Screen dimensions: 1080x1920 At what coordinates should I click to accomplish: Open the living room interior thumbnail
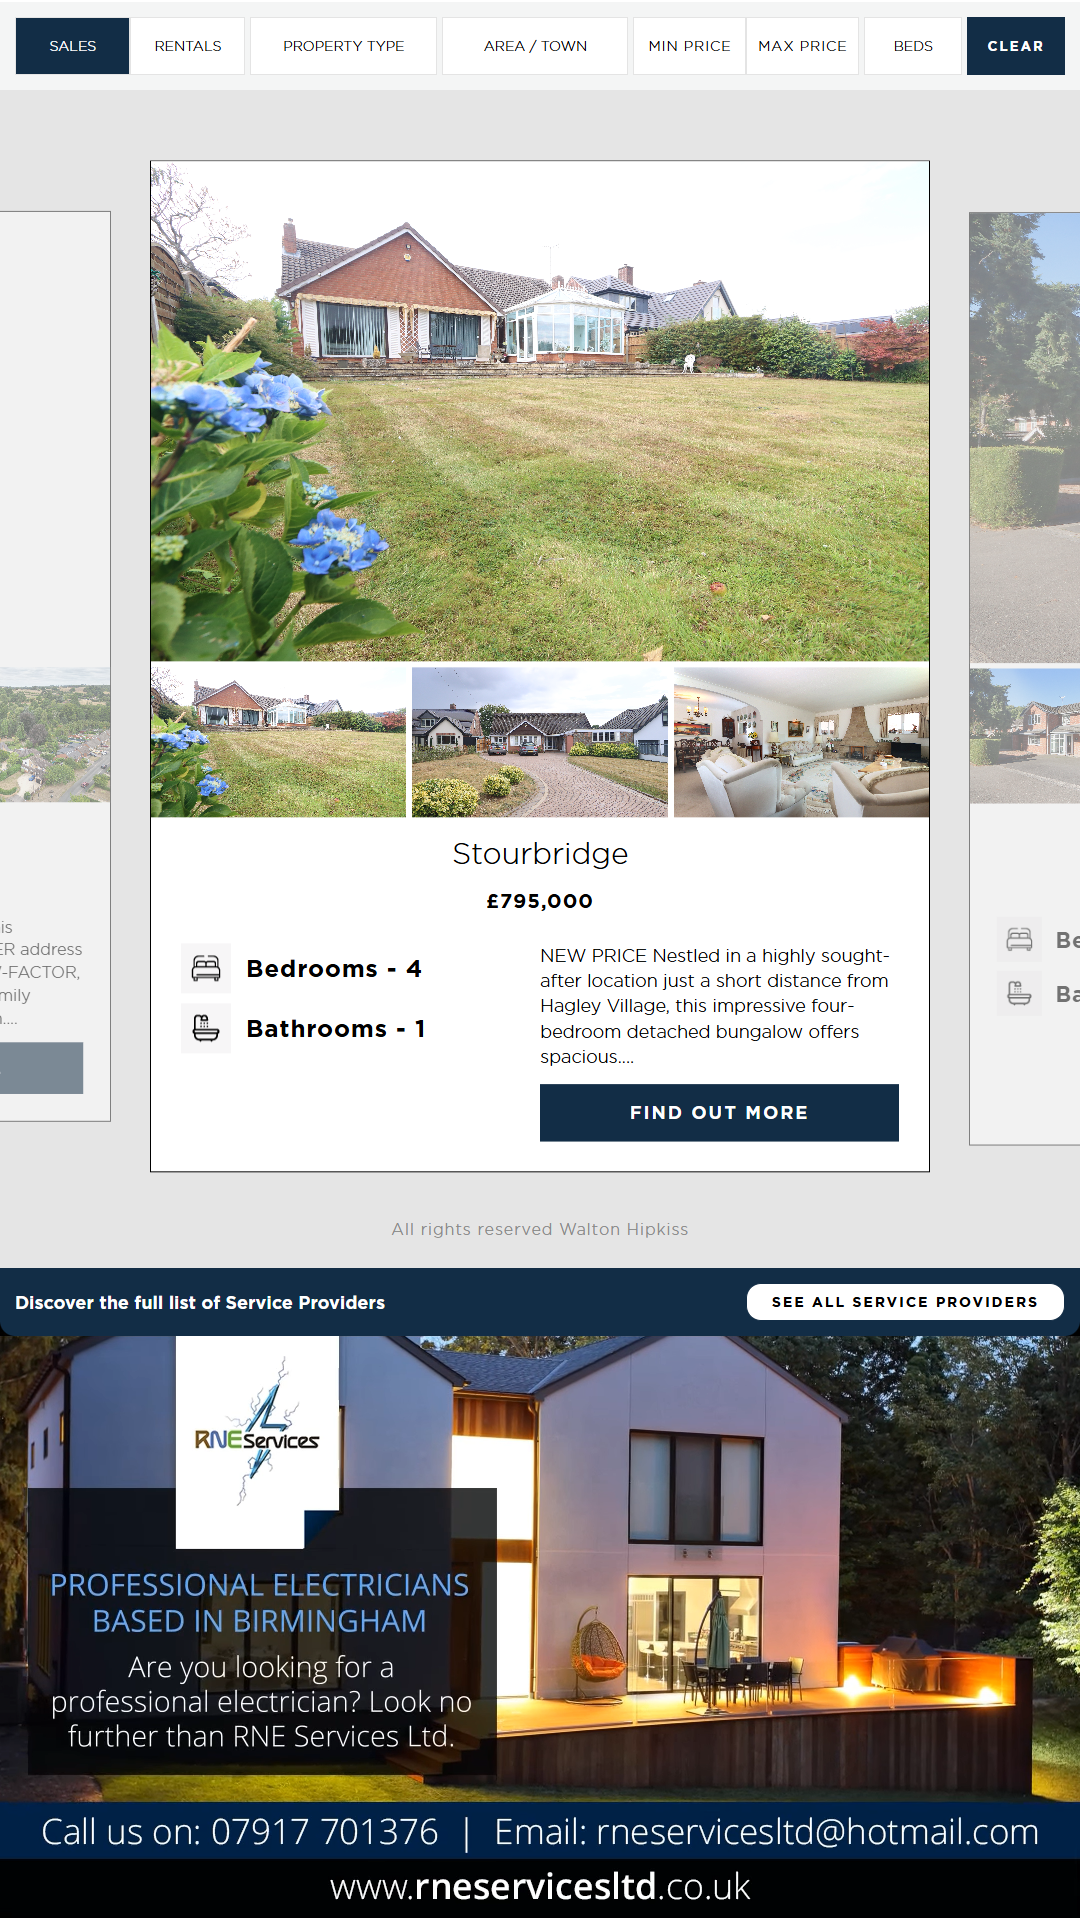(801, 742)
